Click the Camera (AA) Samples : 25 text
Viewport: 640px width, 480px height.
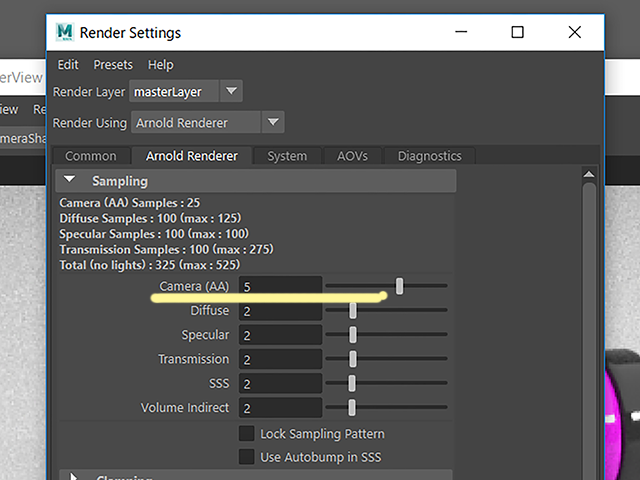tap(130, 202)
